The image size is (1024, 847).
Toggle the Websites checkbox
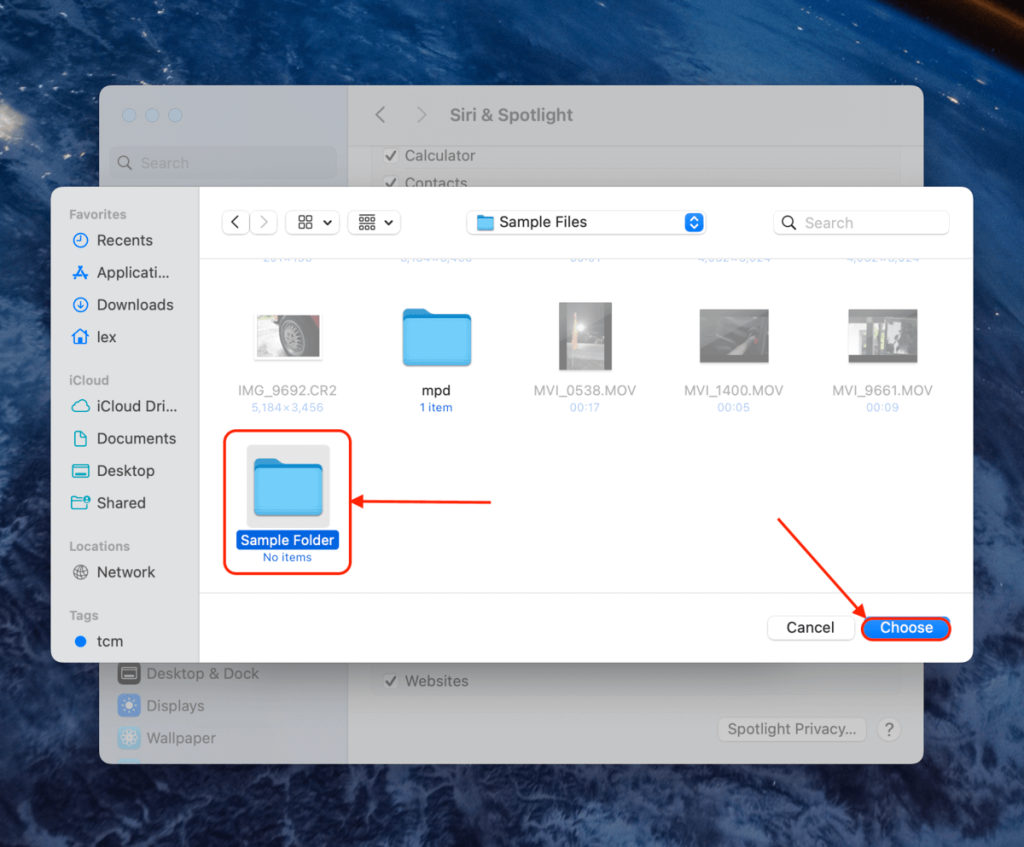point(390,681)
